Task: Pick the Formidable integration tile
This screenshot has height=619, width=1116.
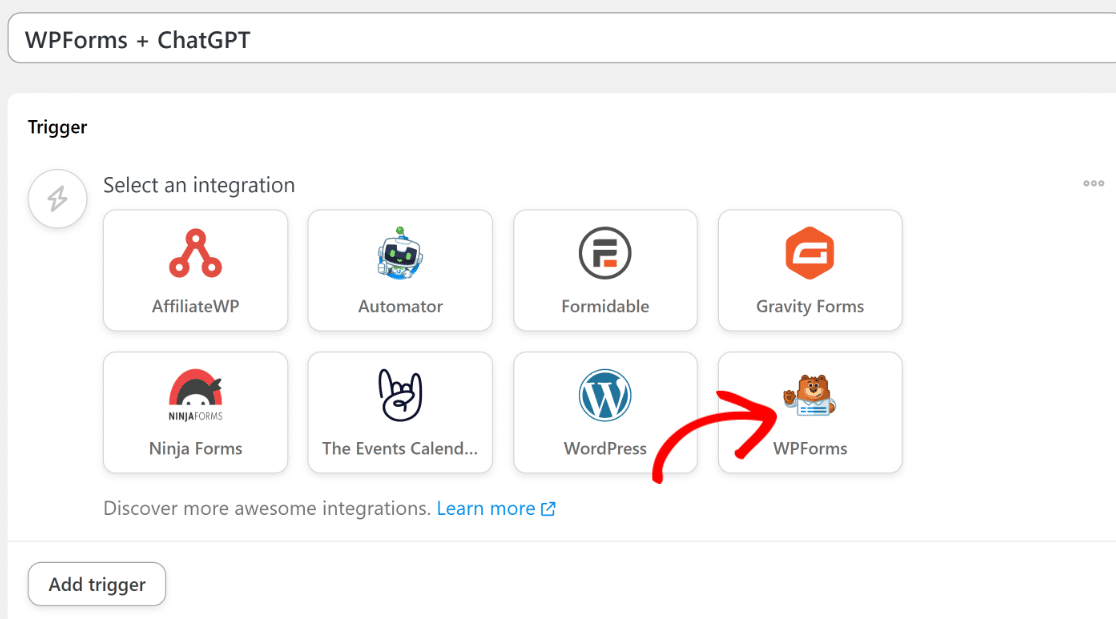Action: click(x=605, y=270)
